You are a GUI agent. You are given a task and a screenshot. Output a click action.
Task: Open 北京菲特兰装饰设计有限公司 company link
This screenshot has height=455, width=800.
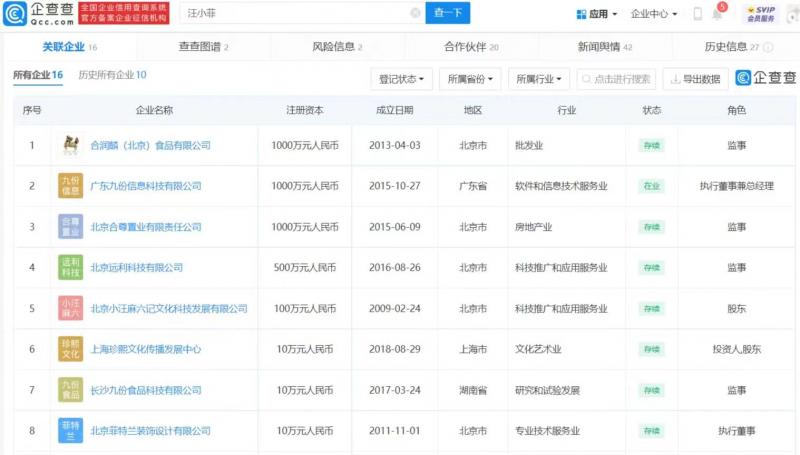(x=151, y=431)
